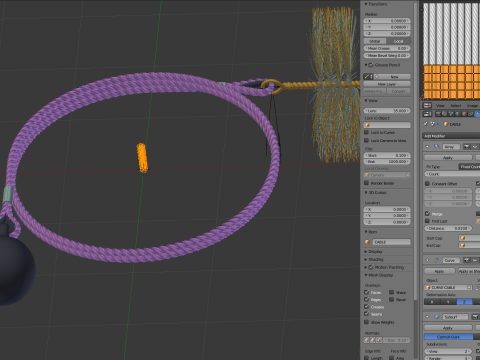Switch to the World properties tab icon
The image size is (480, 360).
click(x=458, y=114)
